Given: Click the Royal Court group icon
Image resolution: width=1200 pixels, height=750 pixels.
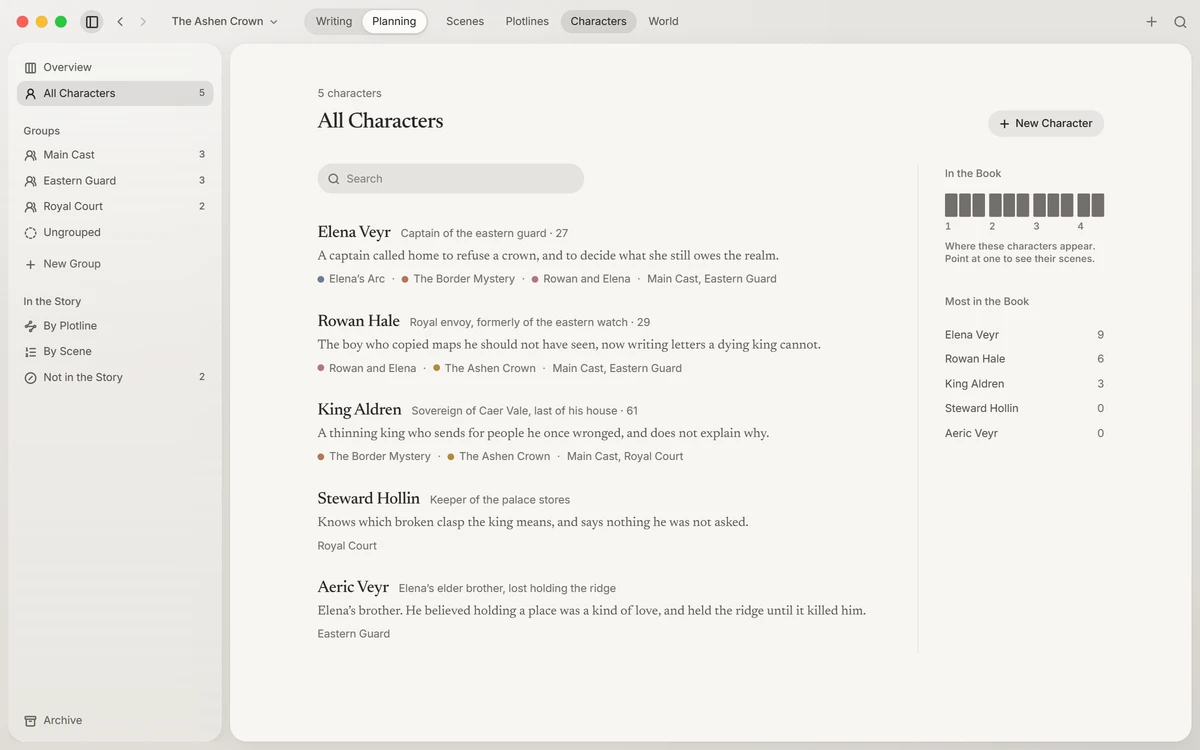Looking at the screenshot, I should click(x=30, y=206).
